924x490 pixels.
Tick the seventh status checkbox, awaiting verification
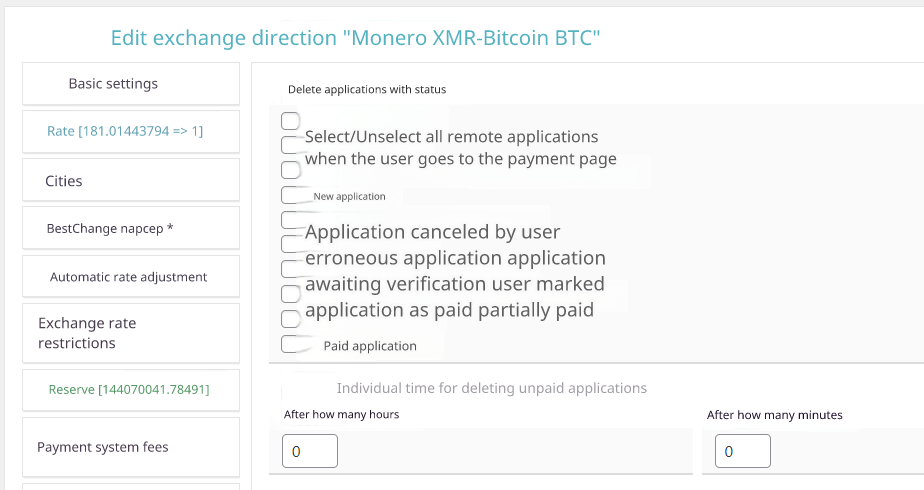[x=291, y=269]
